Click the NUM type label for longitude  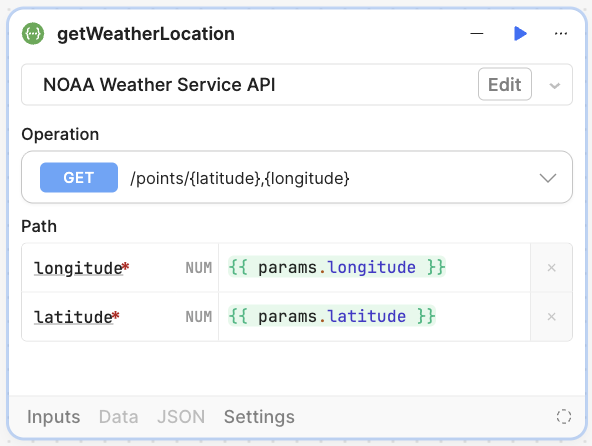tap(199, 268)
